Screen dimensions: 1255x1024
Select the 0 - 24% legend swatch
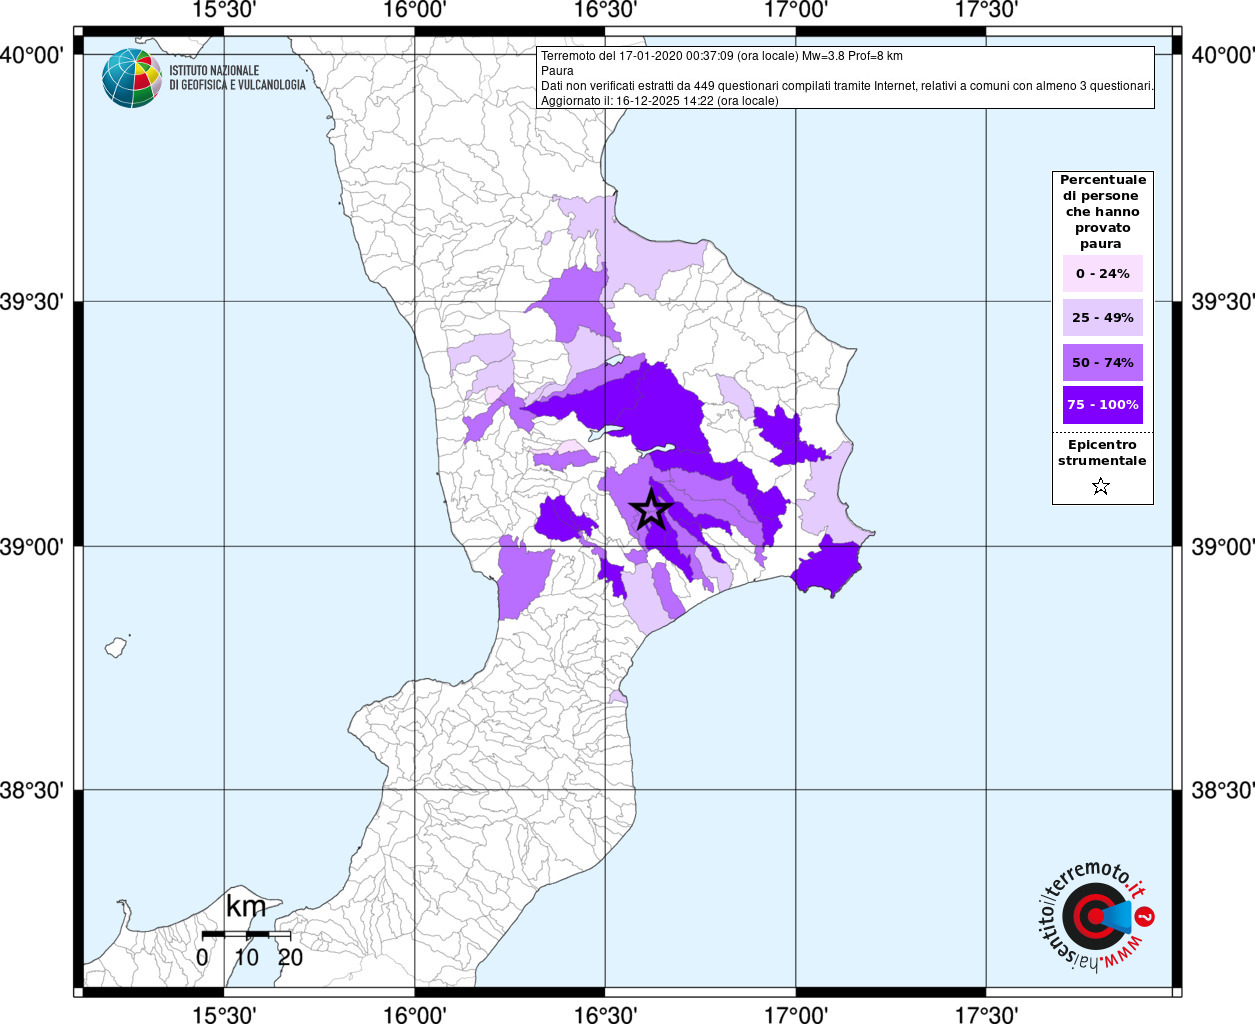click(1102, 274)
